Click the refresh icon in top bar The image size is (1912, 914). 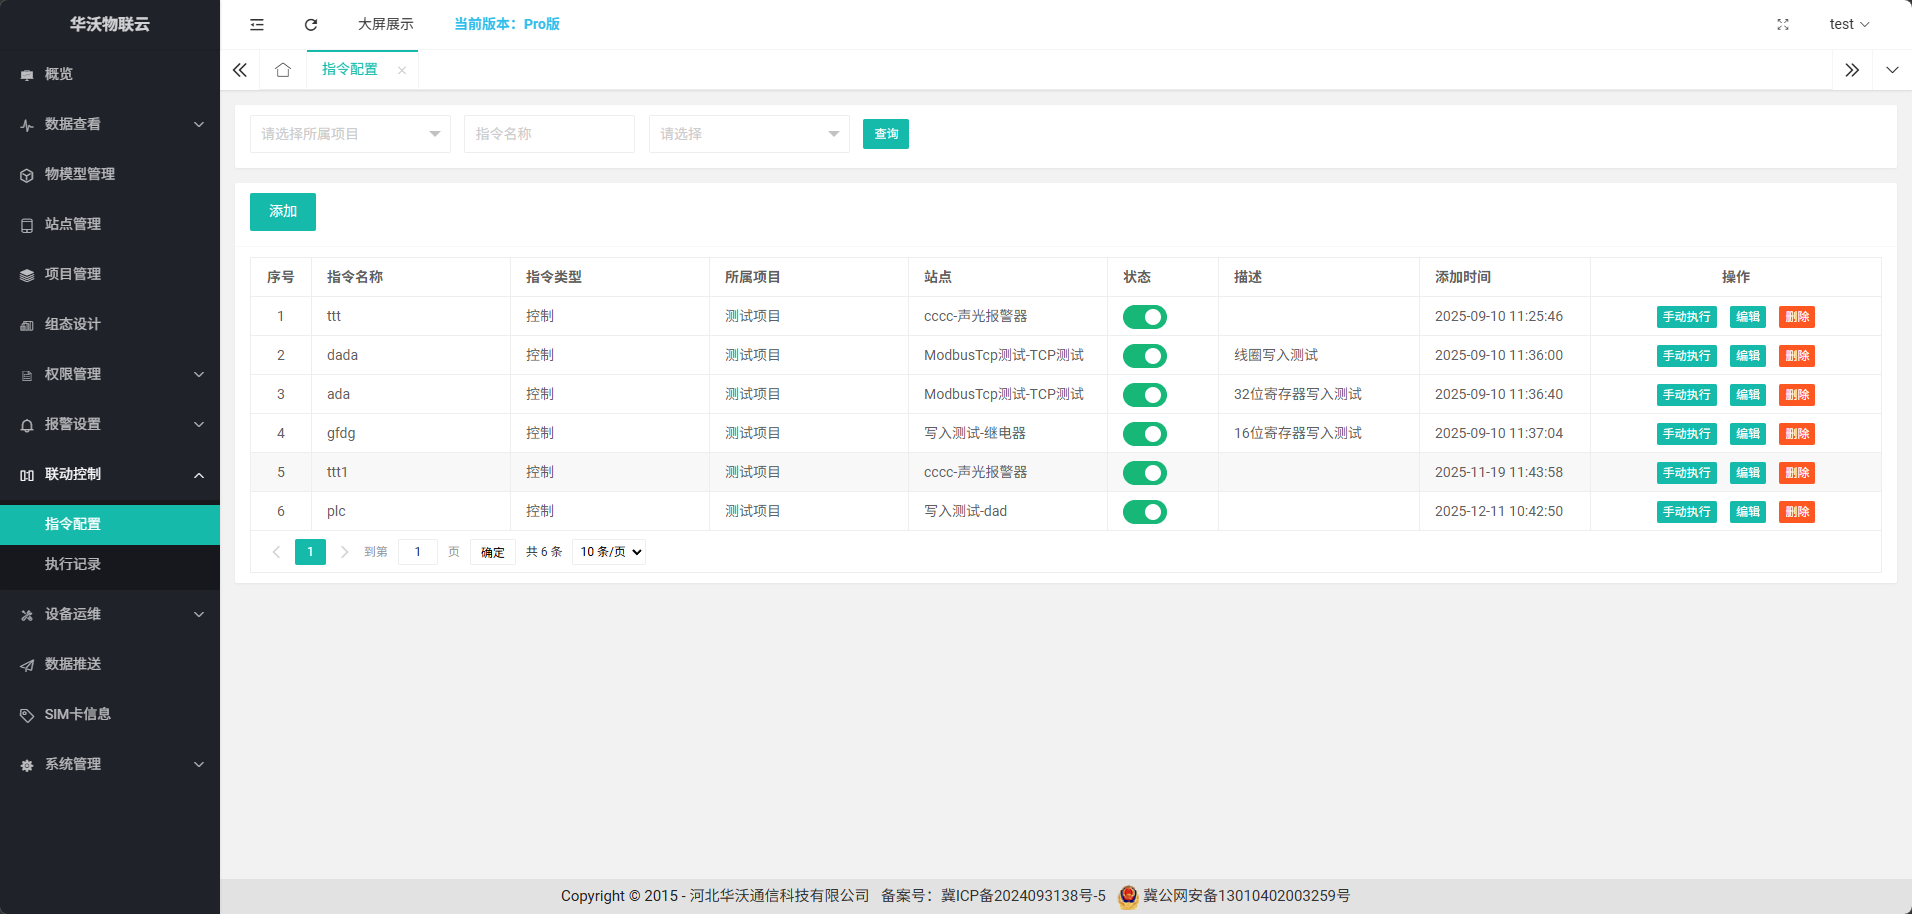pyautogui.click(x=311, y=24)
